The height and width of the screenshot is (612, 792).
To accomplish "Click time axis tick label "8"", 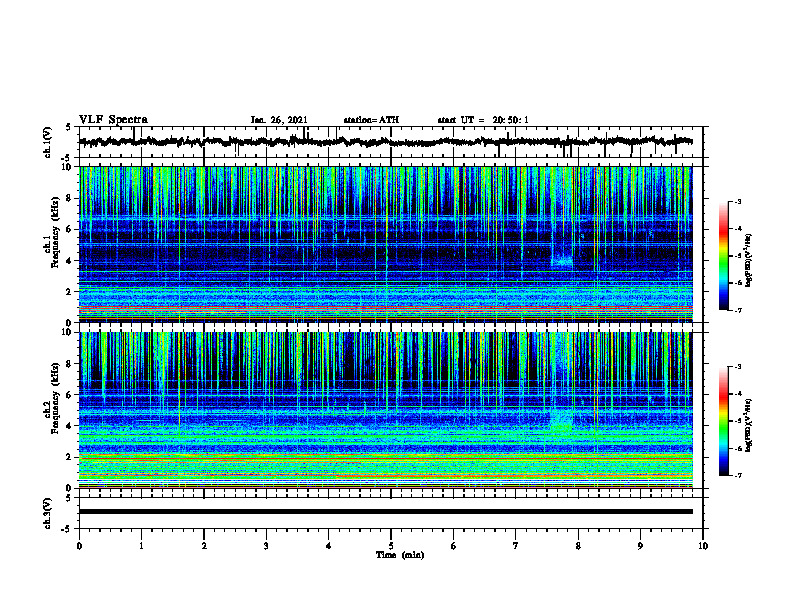I will pos(578,546).
